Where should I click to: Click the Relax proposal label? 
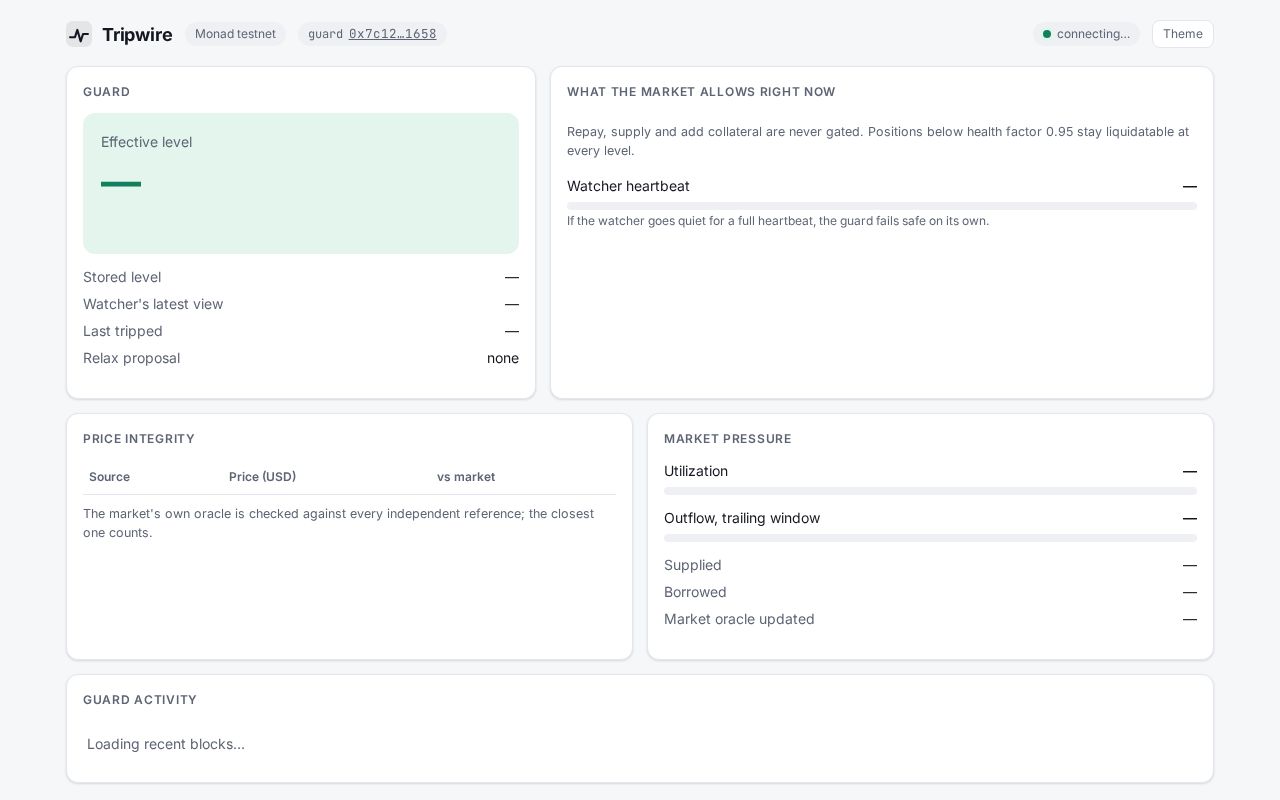pos(131,358)
